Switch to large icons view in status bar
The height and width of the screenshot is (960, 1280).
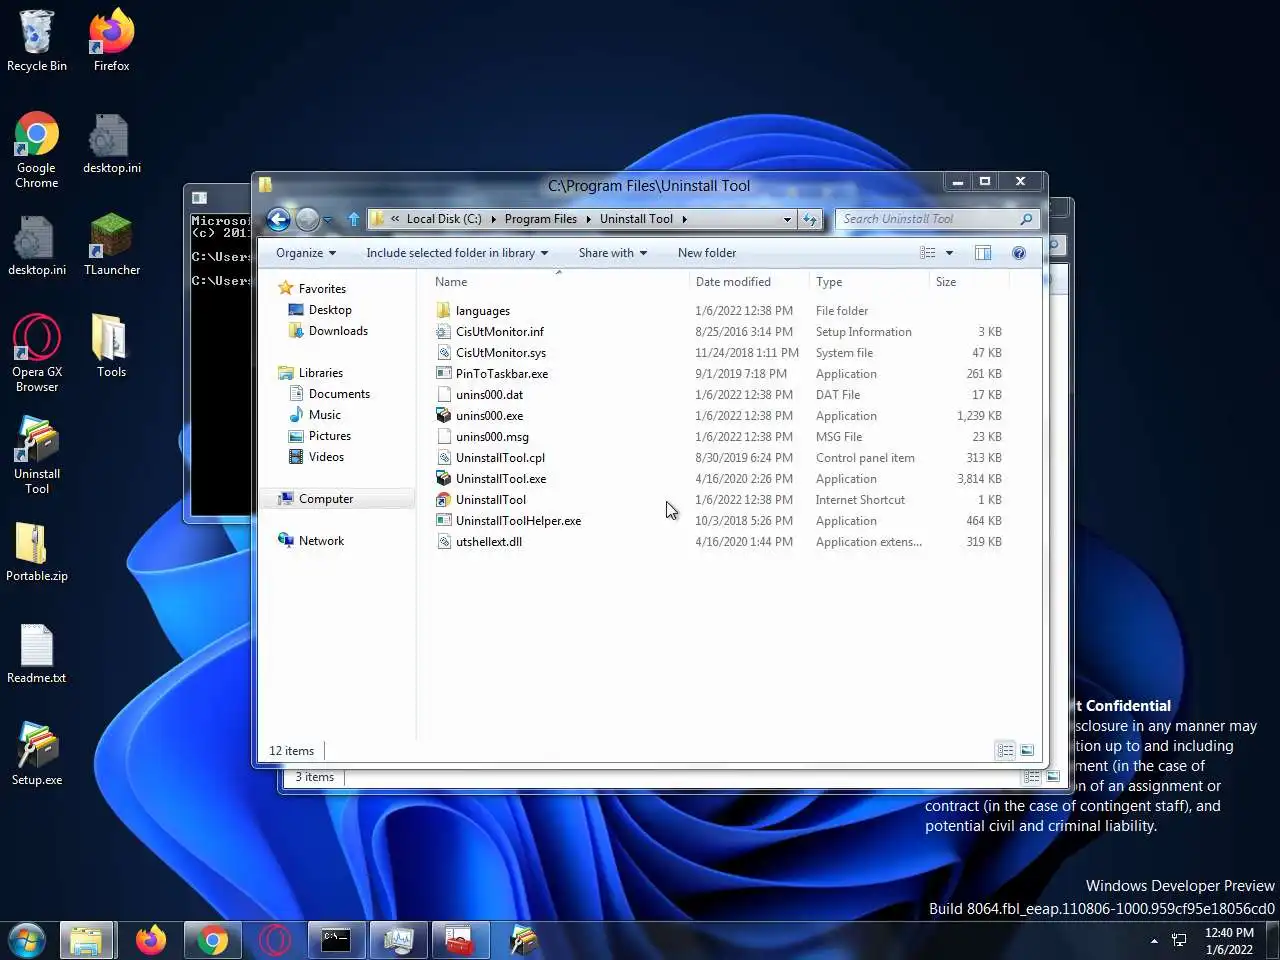[1027, 750]
